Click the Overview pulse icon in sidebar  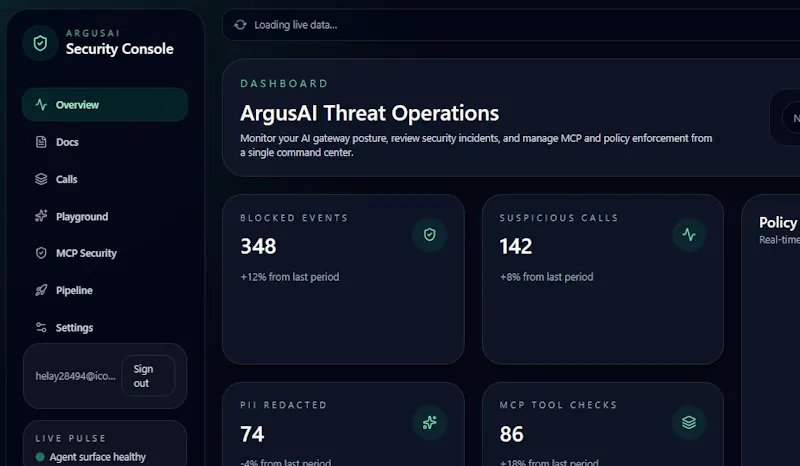tap(41, 105)
